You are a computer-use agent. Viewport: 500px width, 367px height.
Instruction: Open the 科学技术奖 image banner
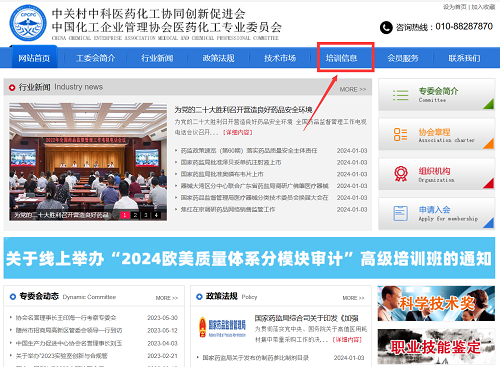click(x=436, y=303)
